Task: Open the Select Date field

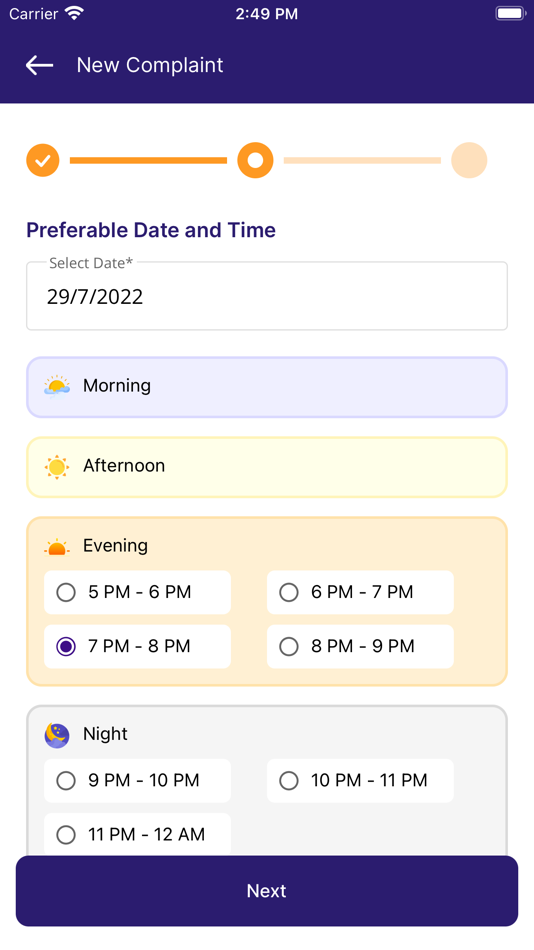Action: point(267,296)
